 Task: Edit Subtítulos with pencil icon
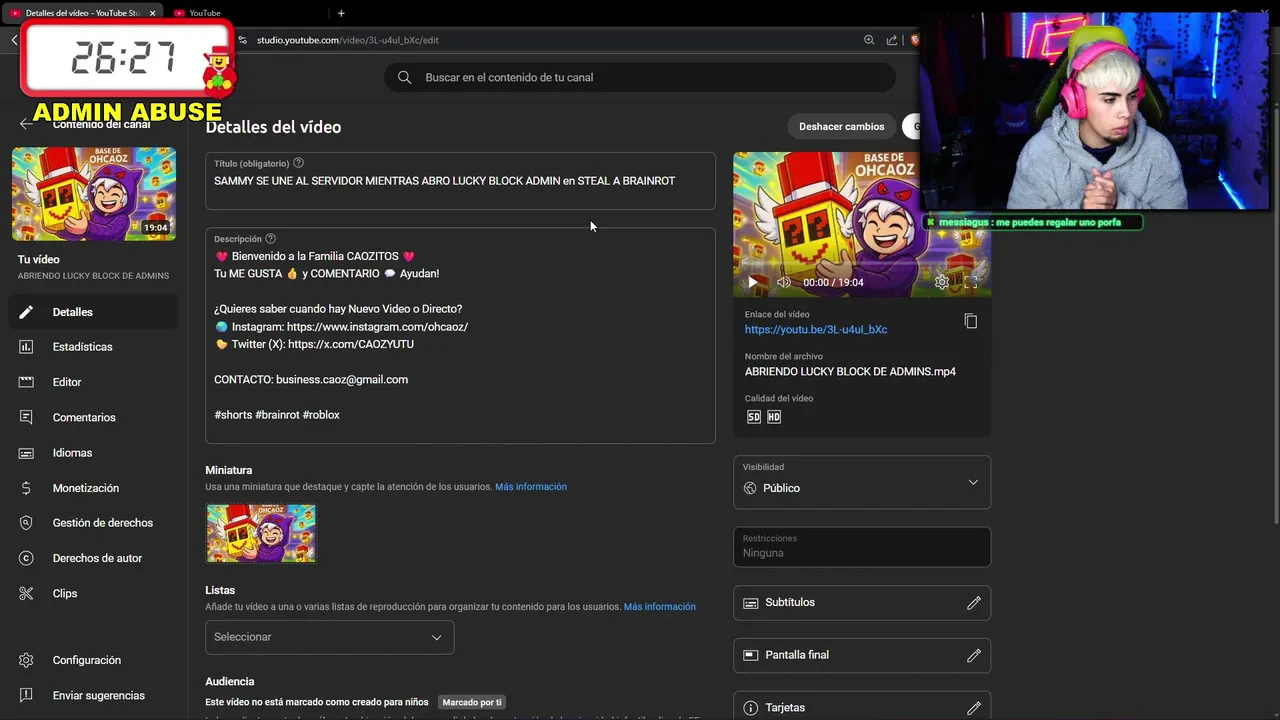[974, 603]
